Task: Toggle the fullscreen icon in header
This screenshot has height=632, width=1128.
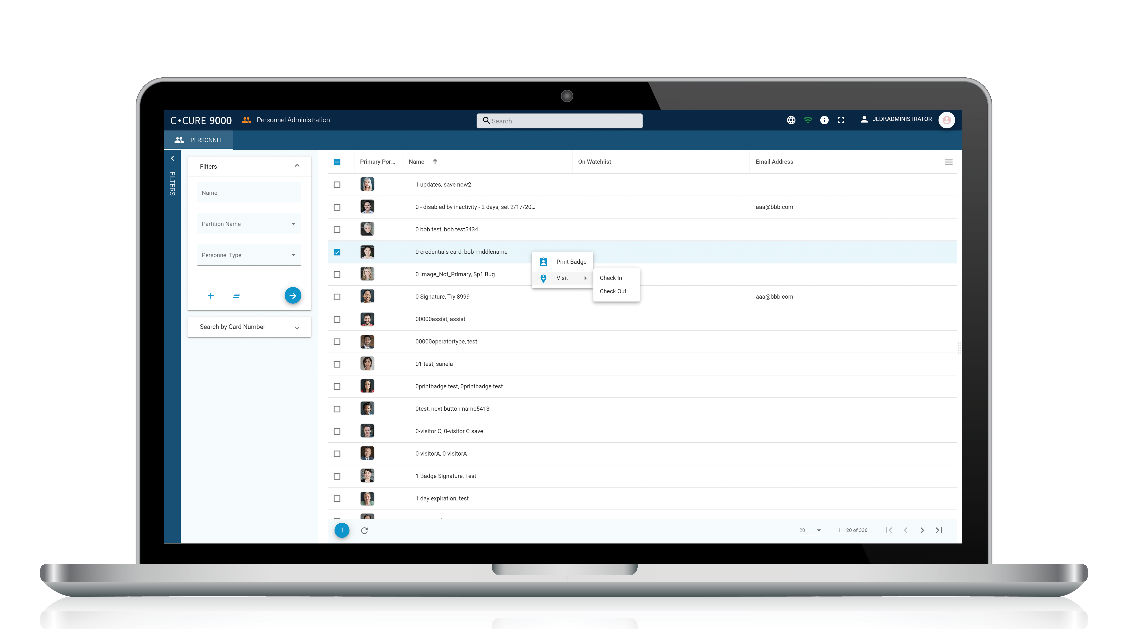Action: [841, 120]
